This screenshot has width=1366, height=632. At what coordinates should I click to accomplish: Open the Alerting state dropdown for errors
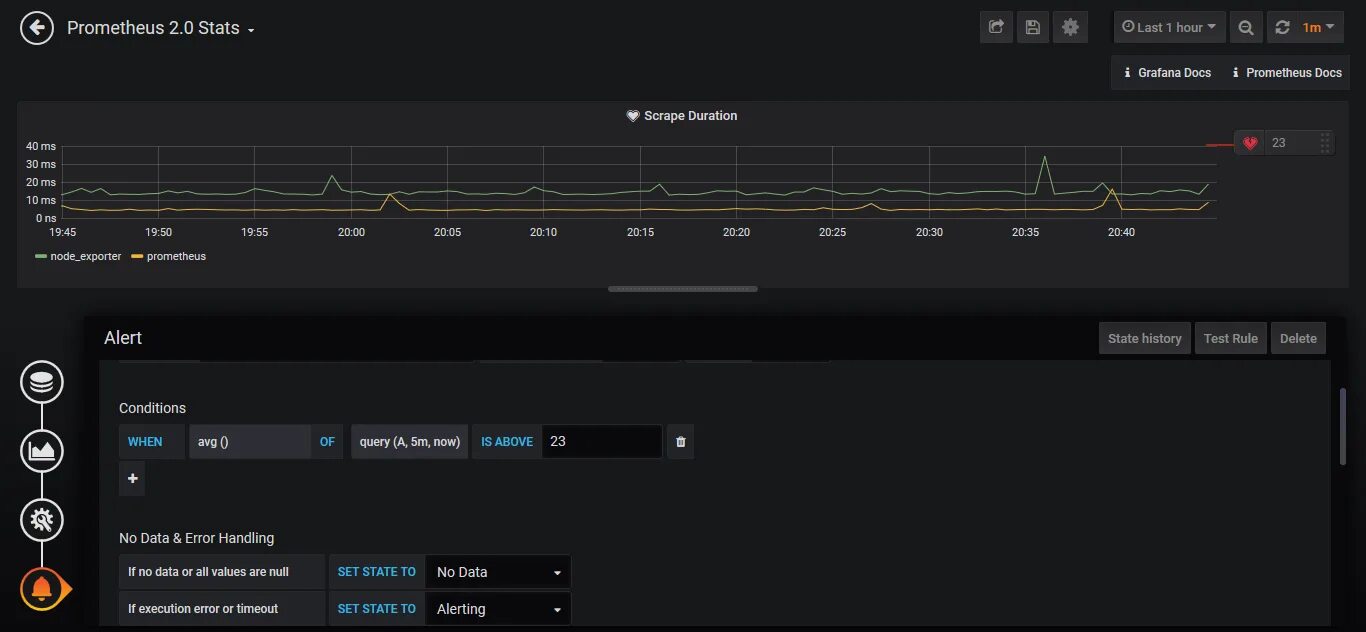point(498,609)
